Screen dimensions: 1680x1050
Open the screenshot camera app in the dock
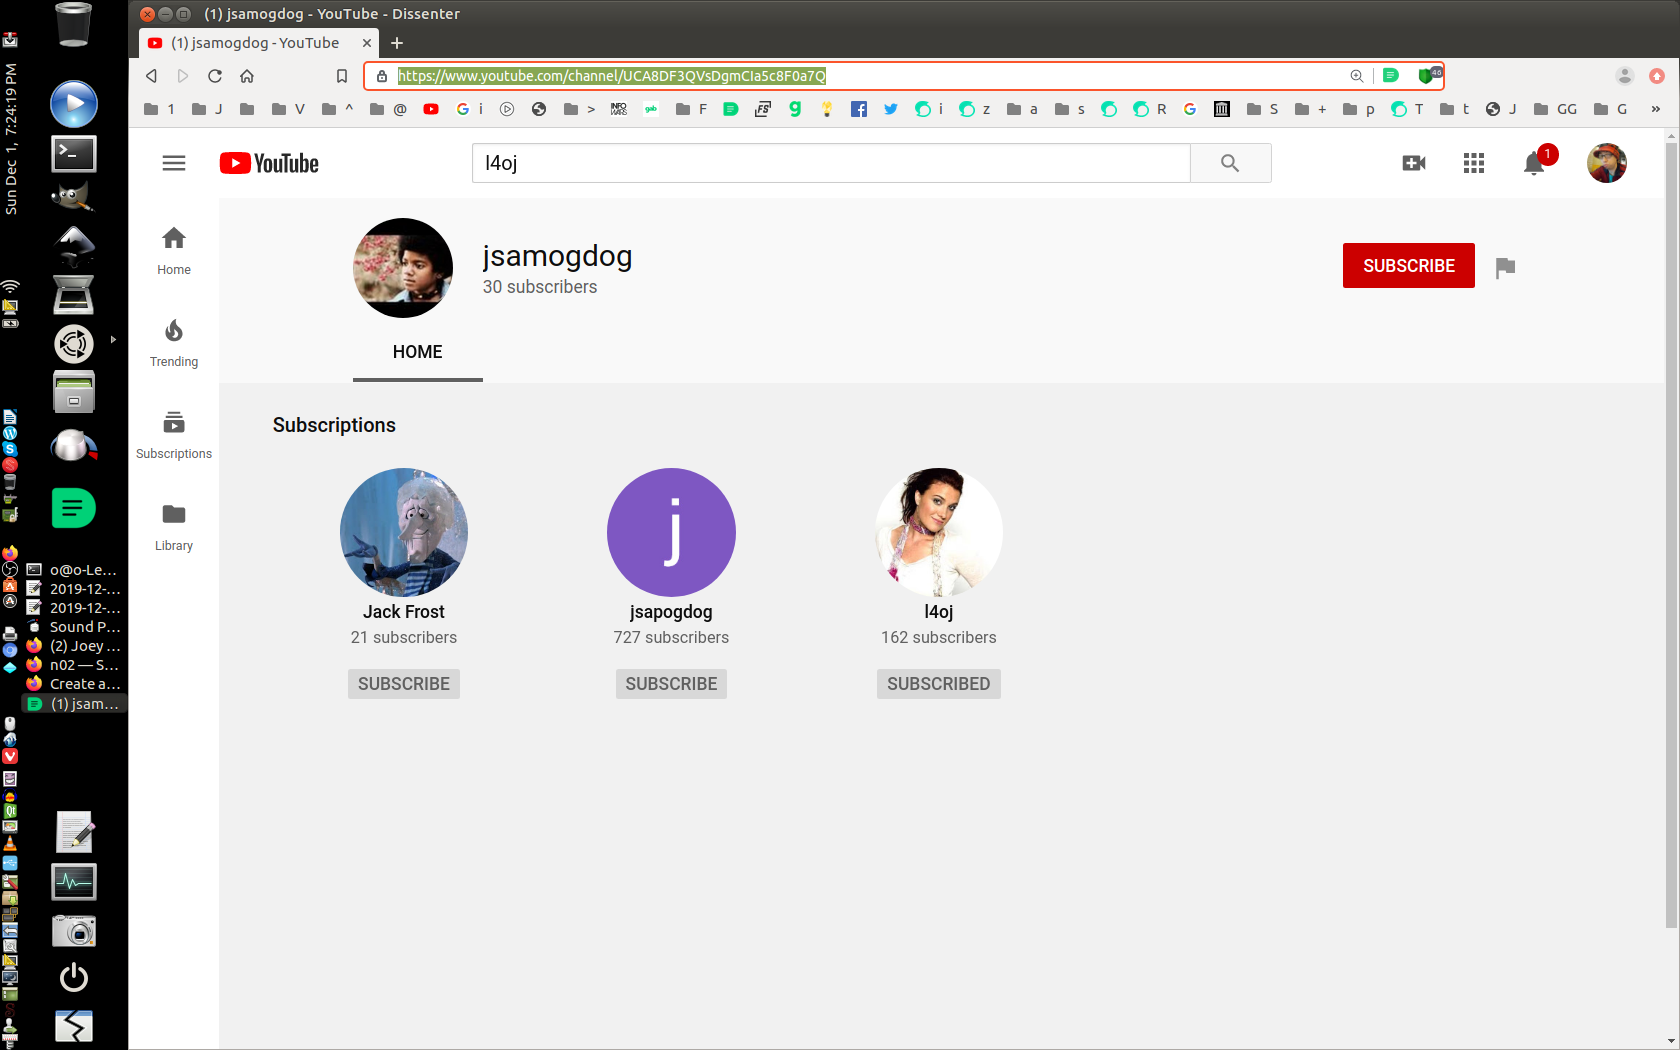(74, 931)
